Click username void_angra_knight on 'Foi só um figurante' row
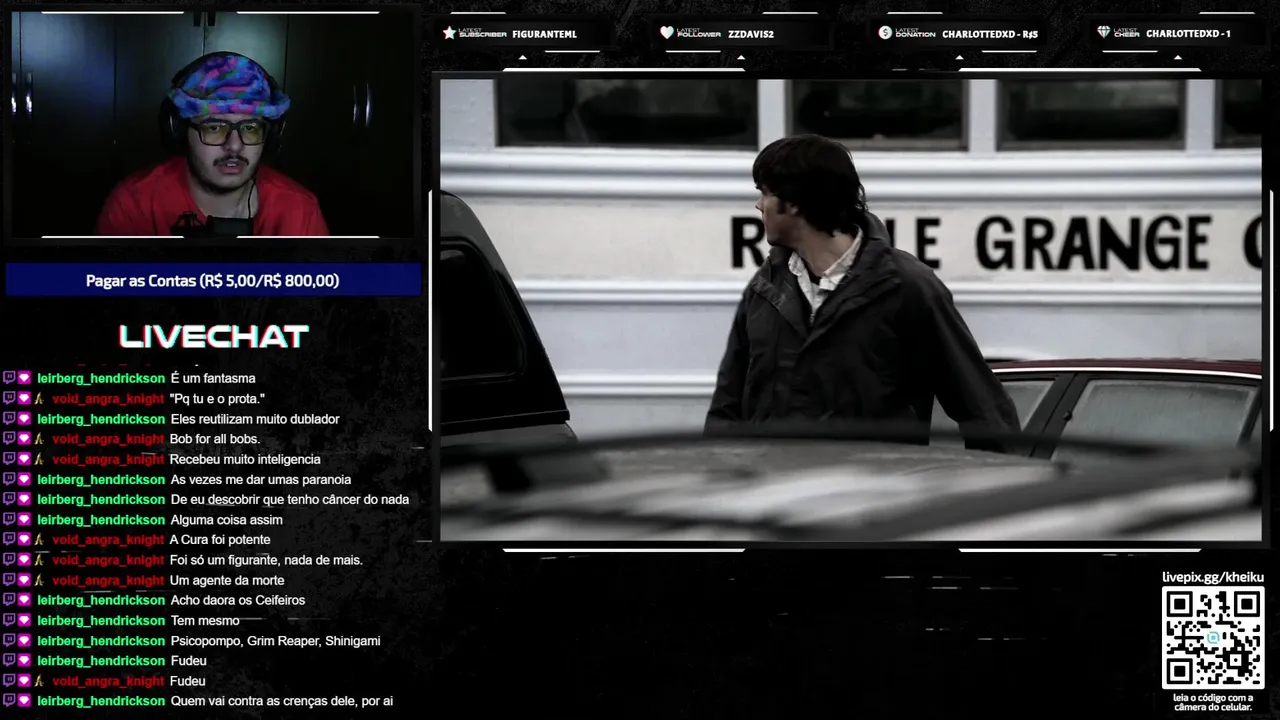This screenshot has width=1280, height=720. coord(108,560)
